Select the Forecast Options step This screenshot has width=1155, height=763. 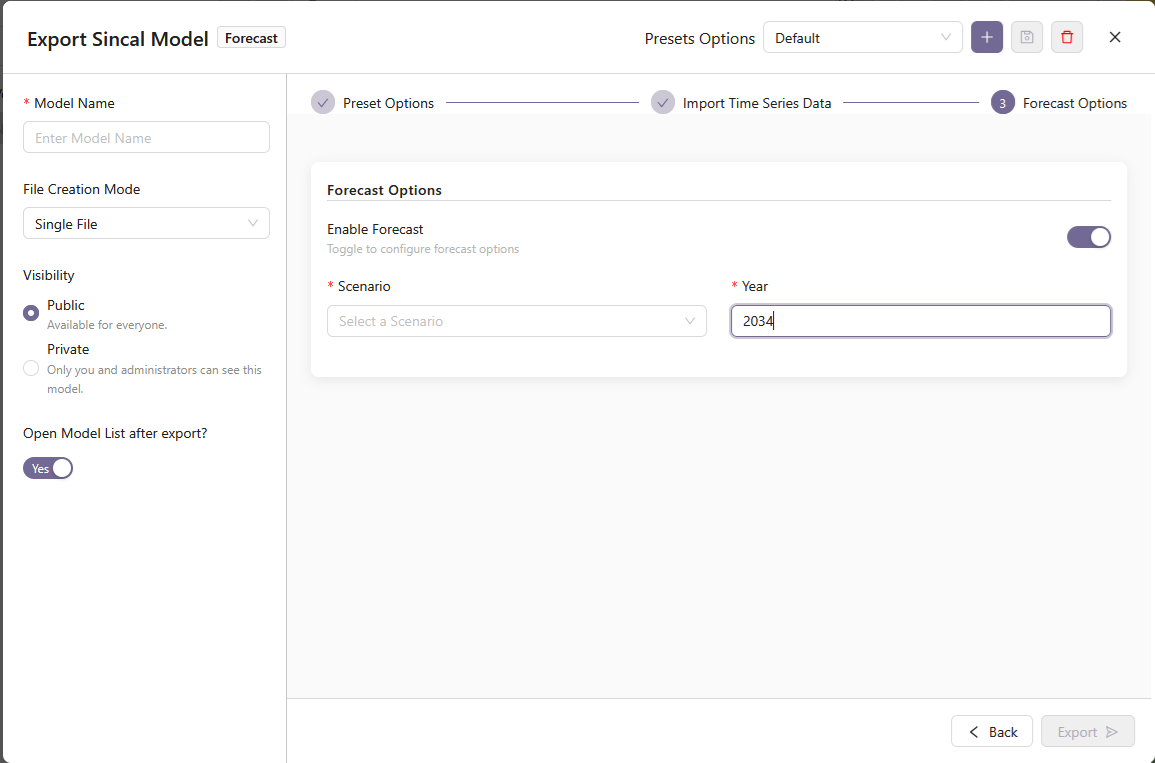[x=1059, y=103]
